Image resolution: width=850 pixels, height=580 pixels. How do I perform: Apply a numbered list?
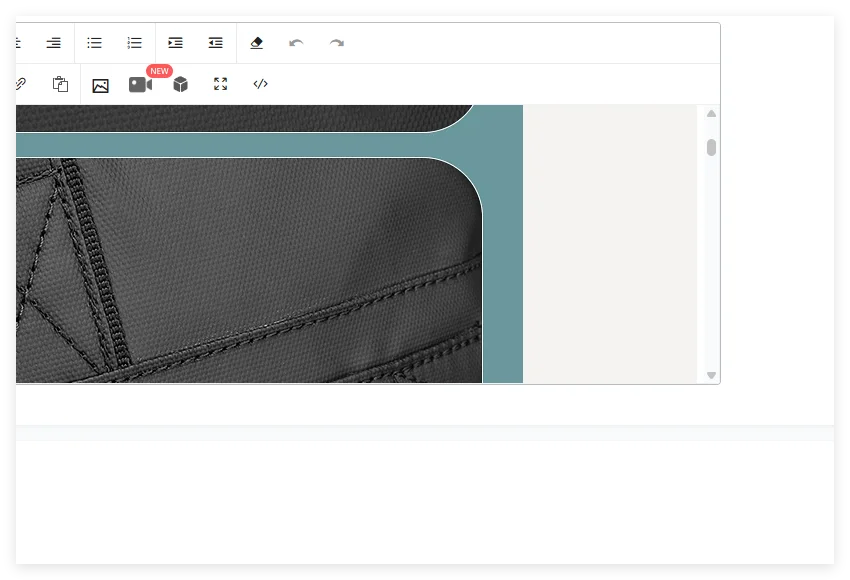point(133,43)
